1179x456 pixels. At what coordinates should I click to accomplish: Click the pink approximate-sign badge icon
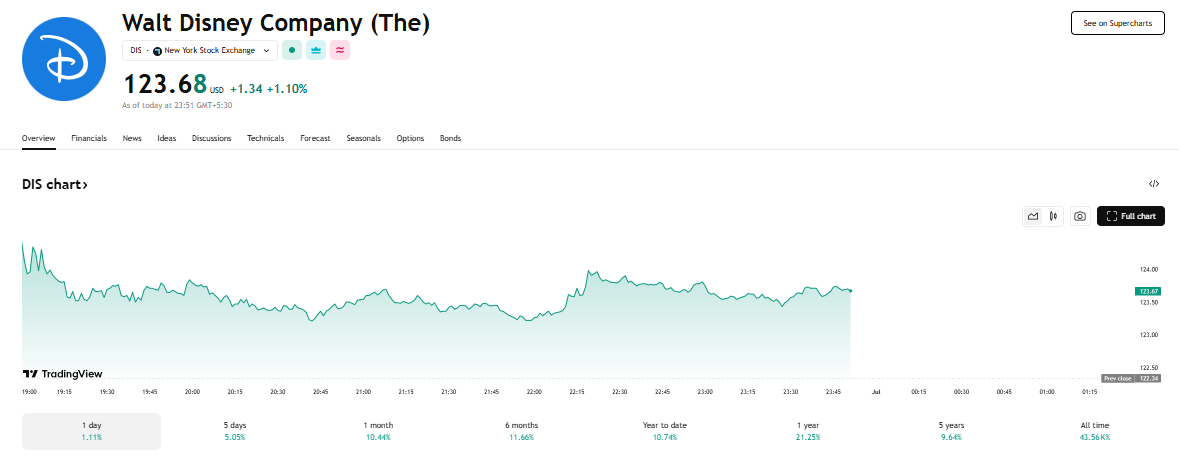[340, 50]
